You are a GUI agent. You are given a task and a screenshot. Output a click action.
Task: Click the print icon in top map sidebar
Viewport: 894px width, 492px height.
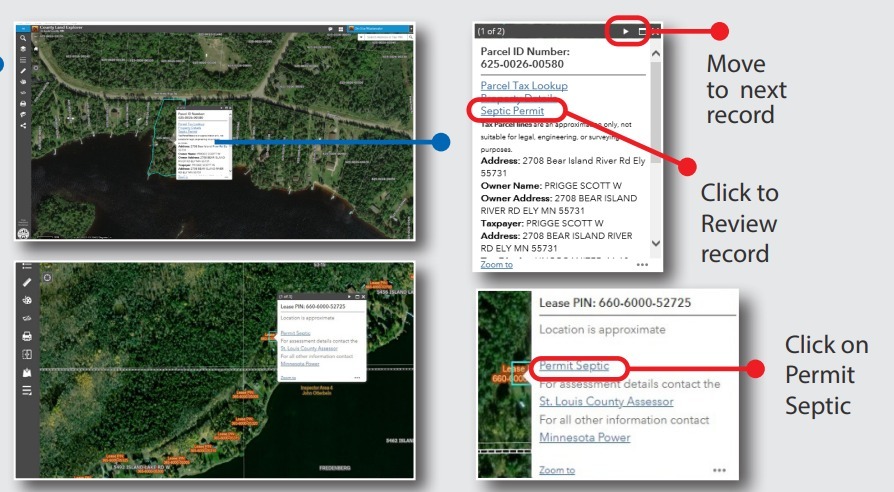click(x=23, y=102)
